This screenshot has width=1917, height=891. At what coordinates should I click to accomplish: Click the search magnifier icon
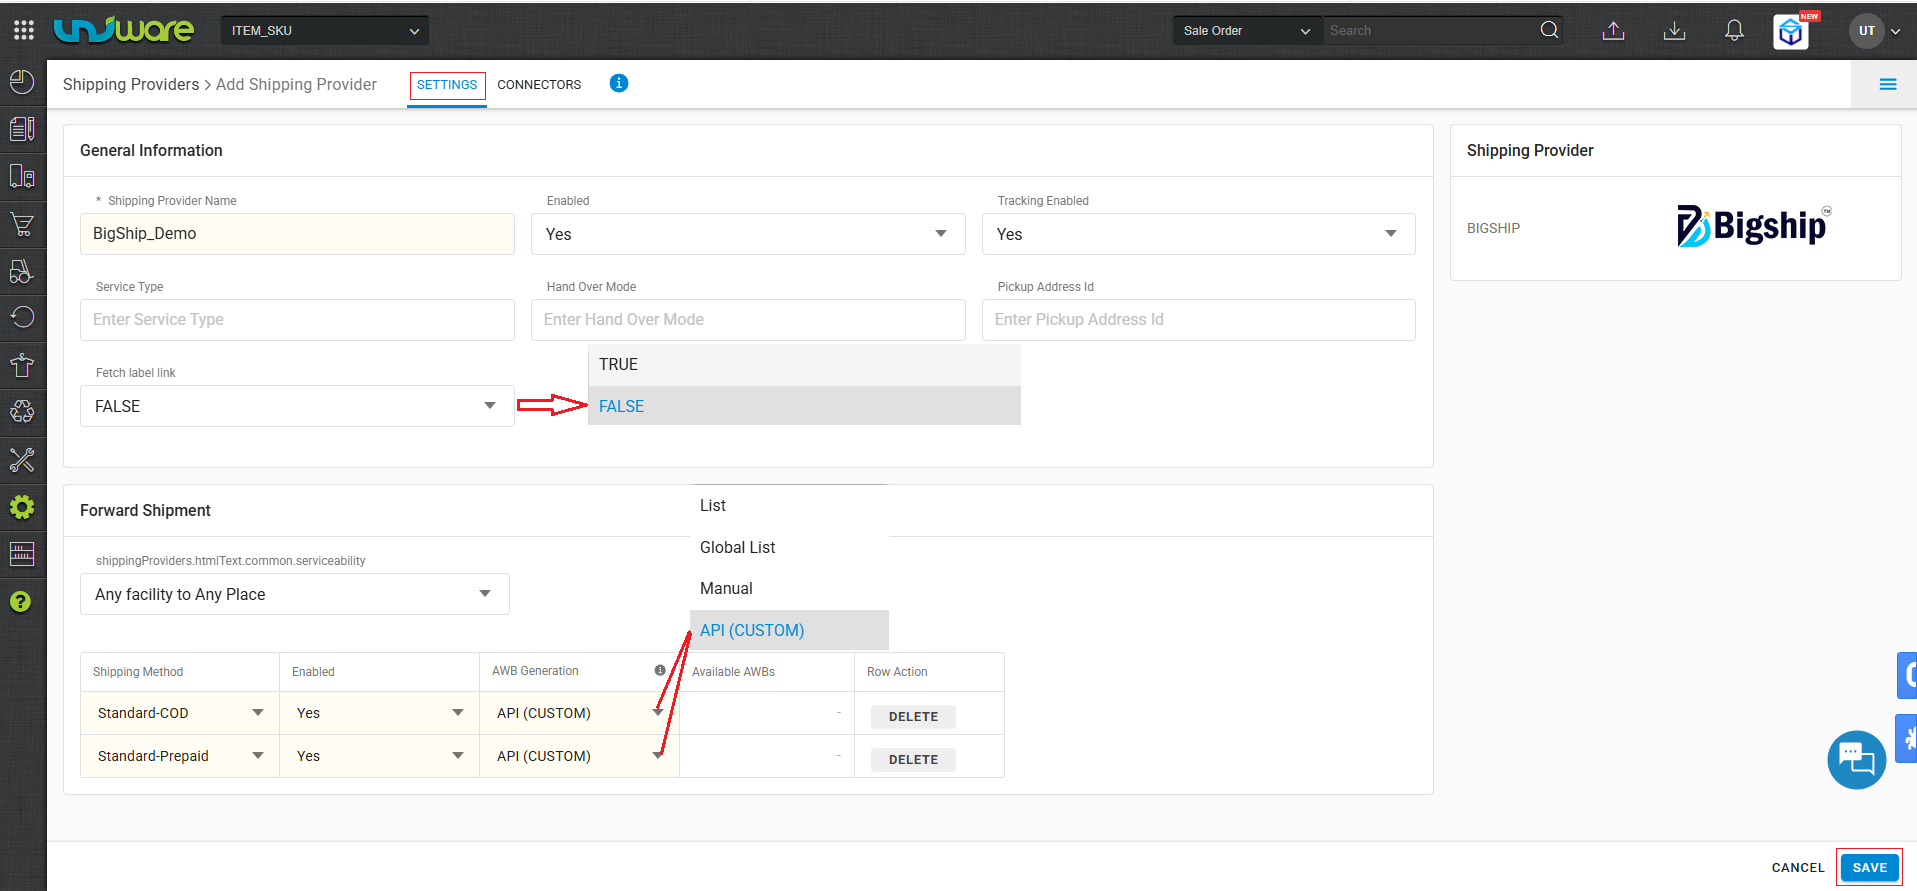tap(1549, 30)
